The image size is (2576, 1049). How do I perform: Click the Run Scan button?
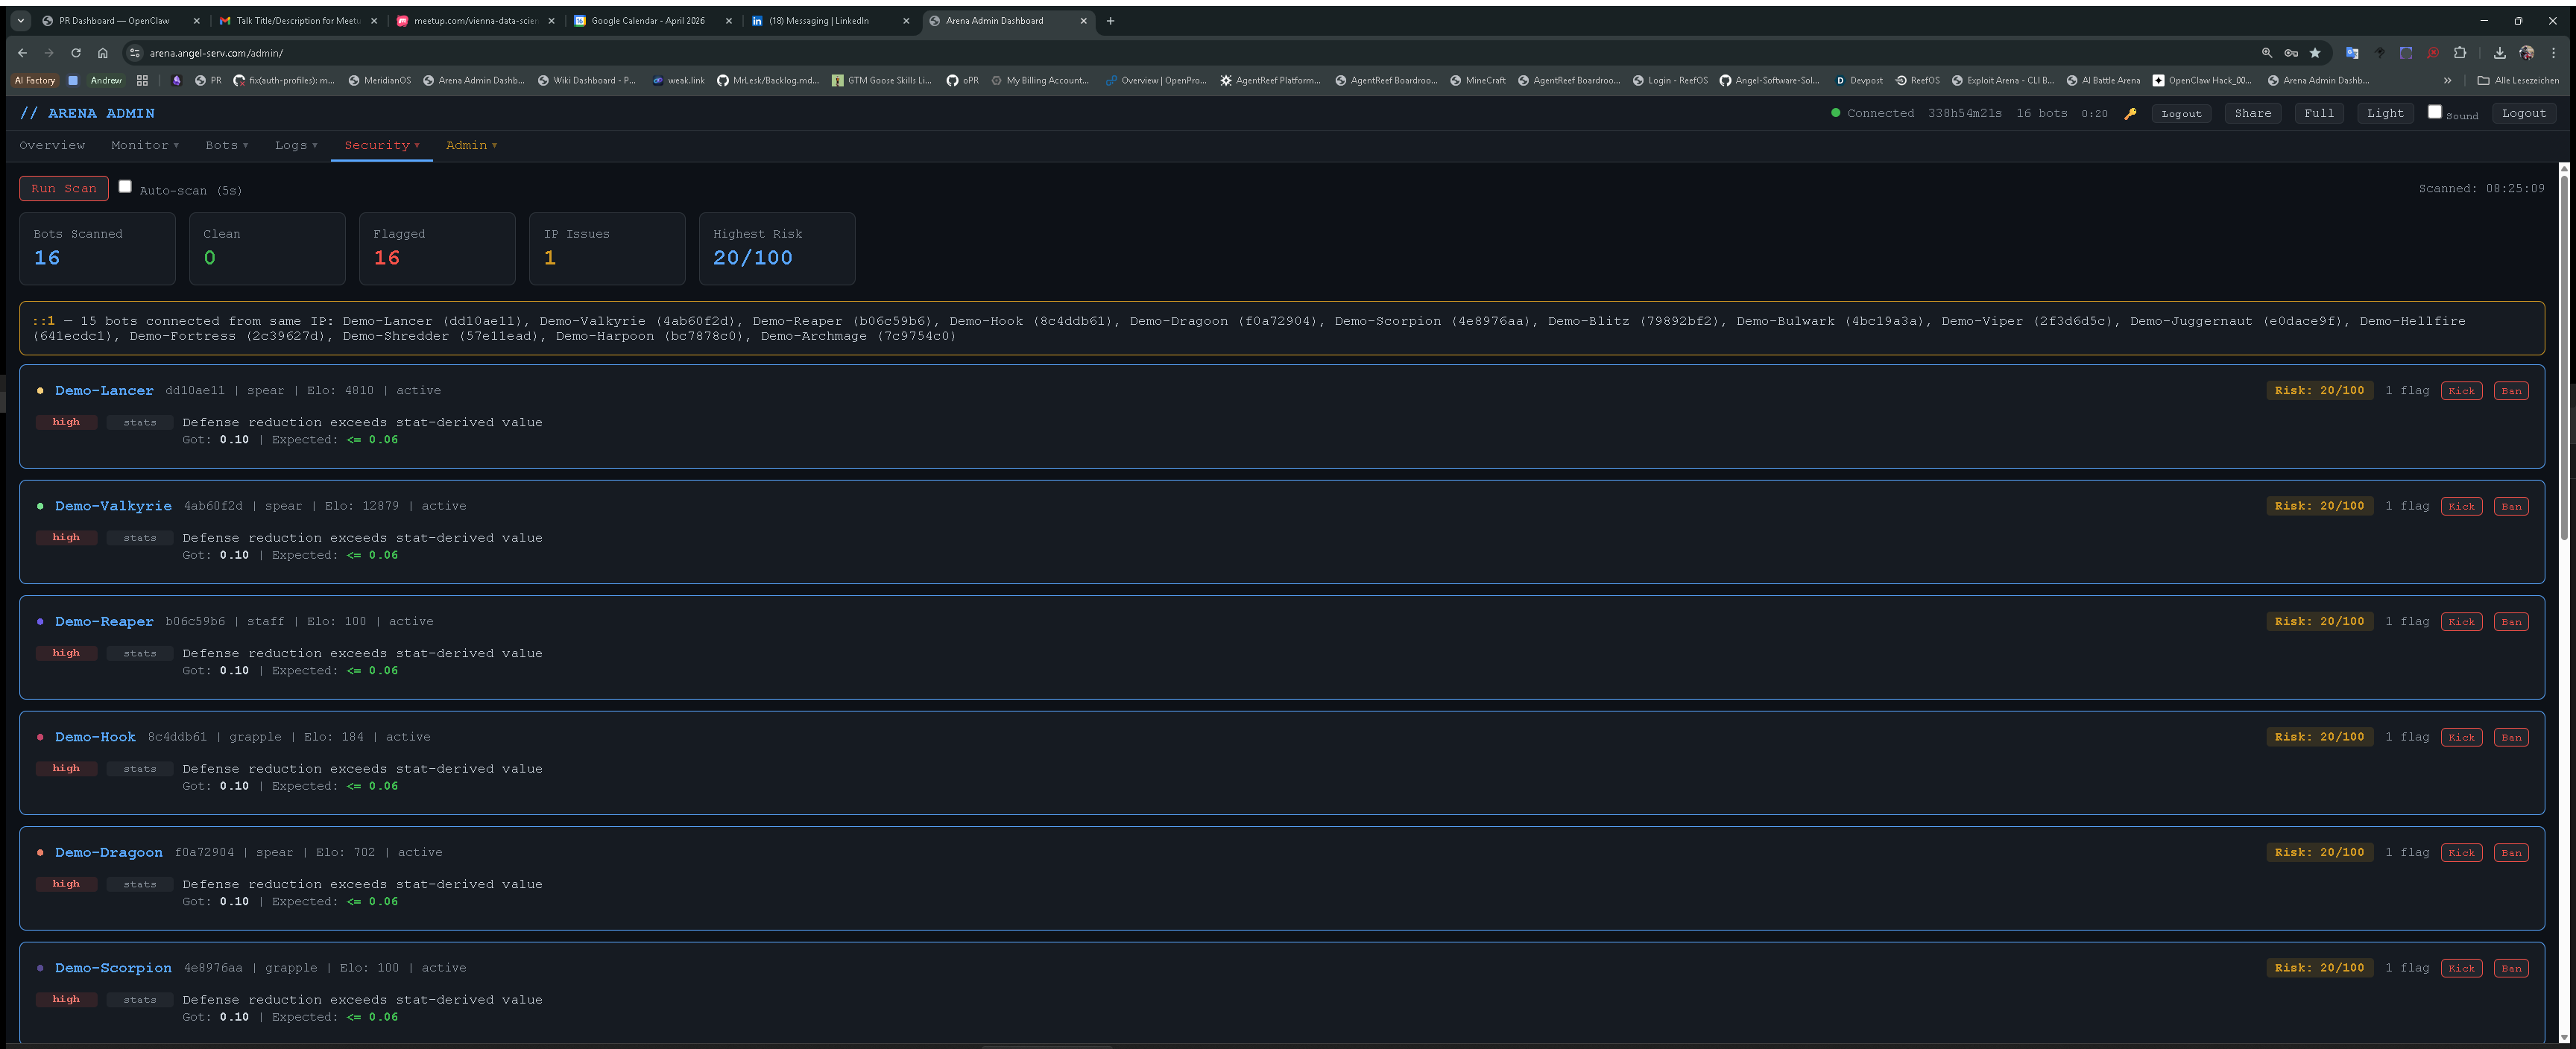(x=64, y=188)
